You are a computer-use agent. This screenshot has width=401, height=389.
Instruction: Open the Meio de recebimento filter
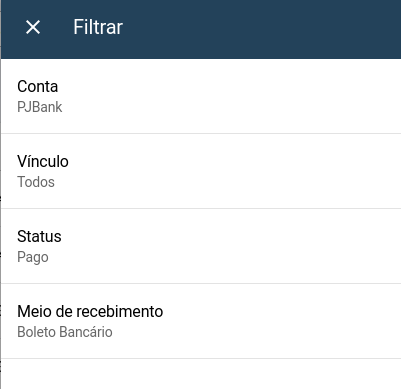(x=201, y=321)
